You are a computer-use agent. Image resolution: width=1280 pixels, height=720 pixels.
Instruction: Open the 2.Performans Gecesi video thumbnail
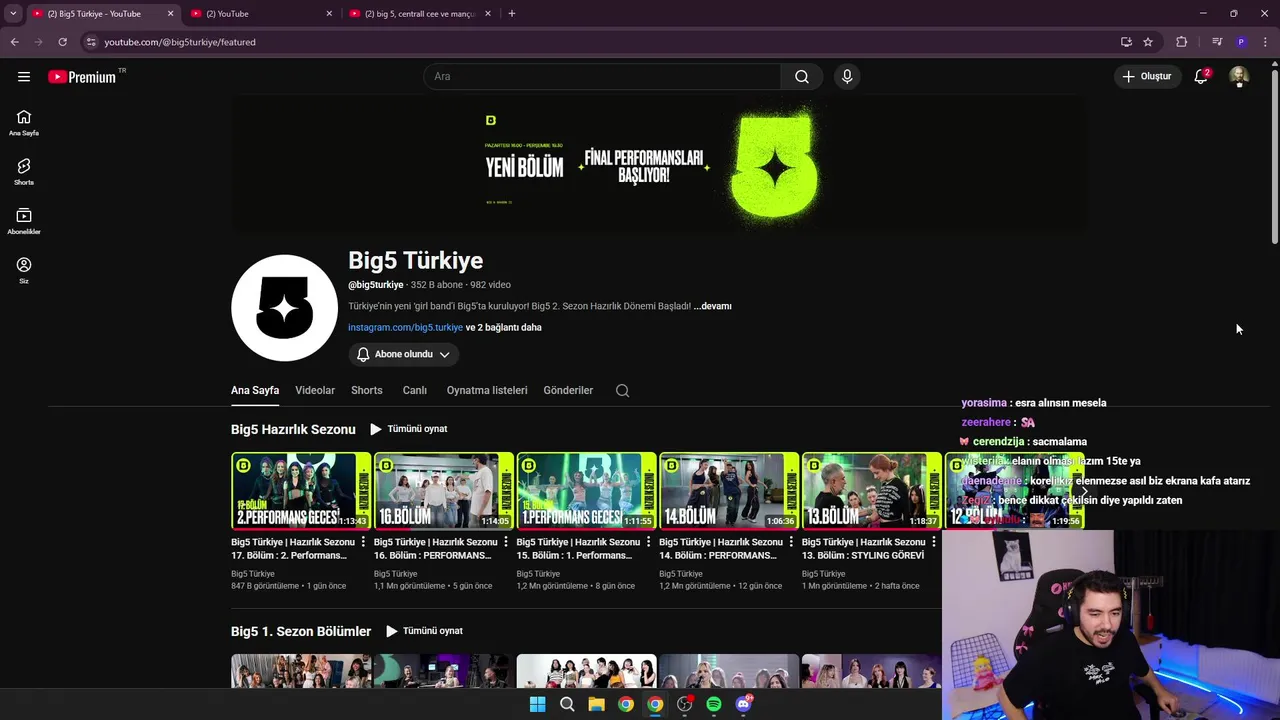(x=301, y=490)
